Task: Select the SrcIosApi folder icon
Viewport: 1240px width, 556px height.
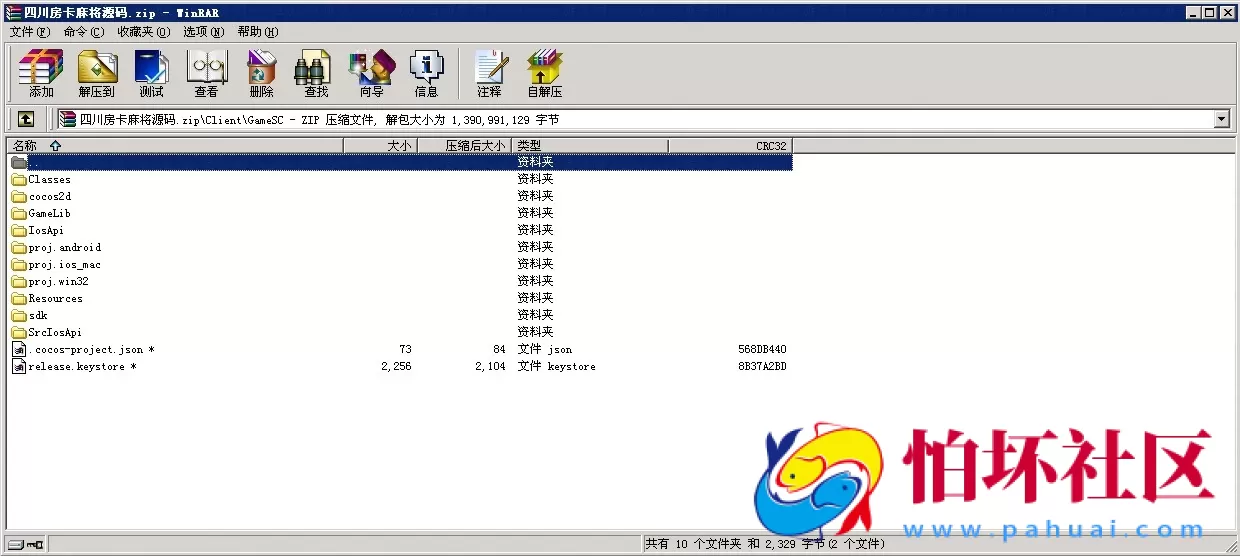Action: tap(19, 332)
